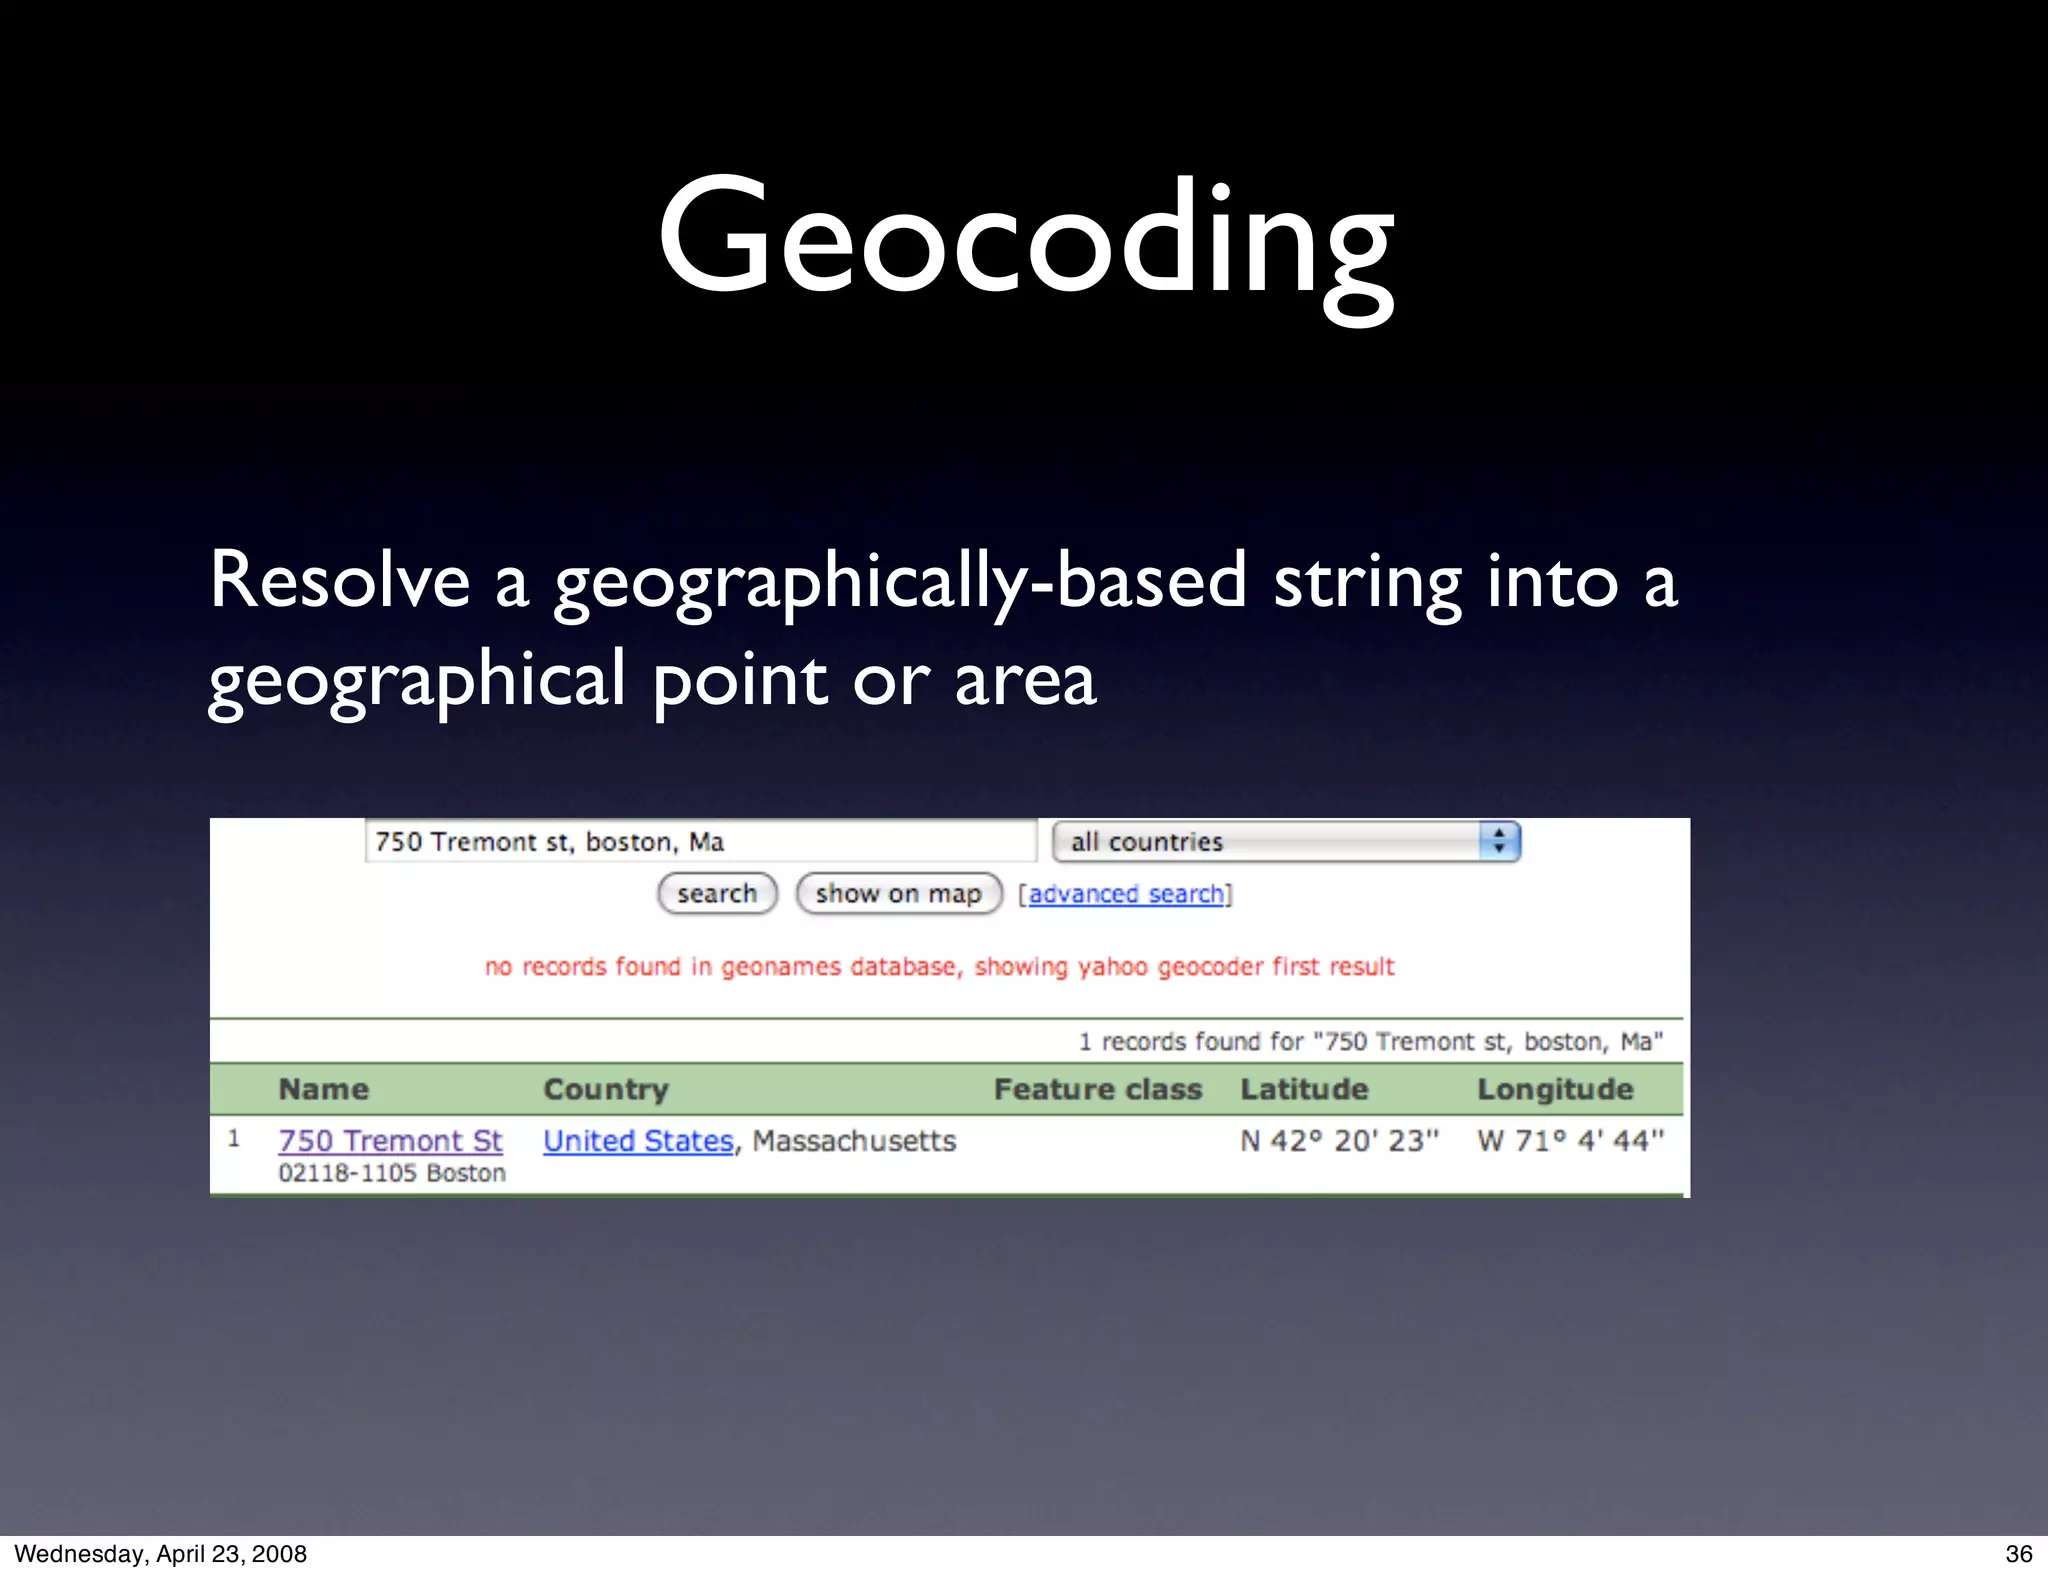Click the longitude value W 71° 4' 44"
The height and width of the screenshot is (1576, 2048).
coord(1570,1140)
